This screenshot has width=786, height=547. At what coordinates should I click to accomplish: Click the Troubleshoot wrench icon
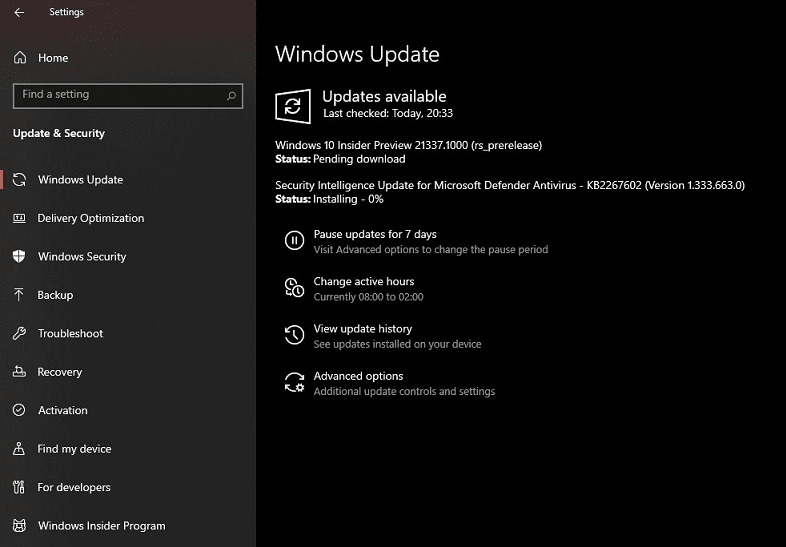(x=19, y=333)
